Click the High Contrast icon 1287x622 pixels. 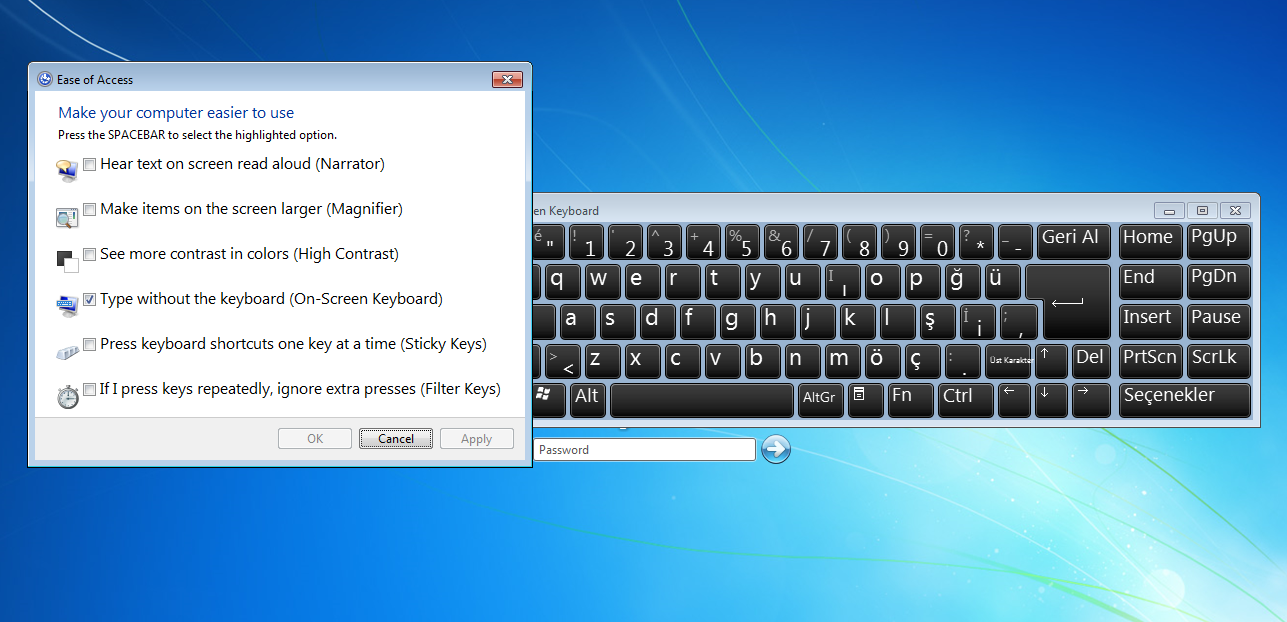pyautogui.click(x=67, y=261)
